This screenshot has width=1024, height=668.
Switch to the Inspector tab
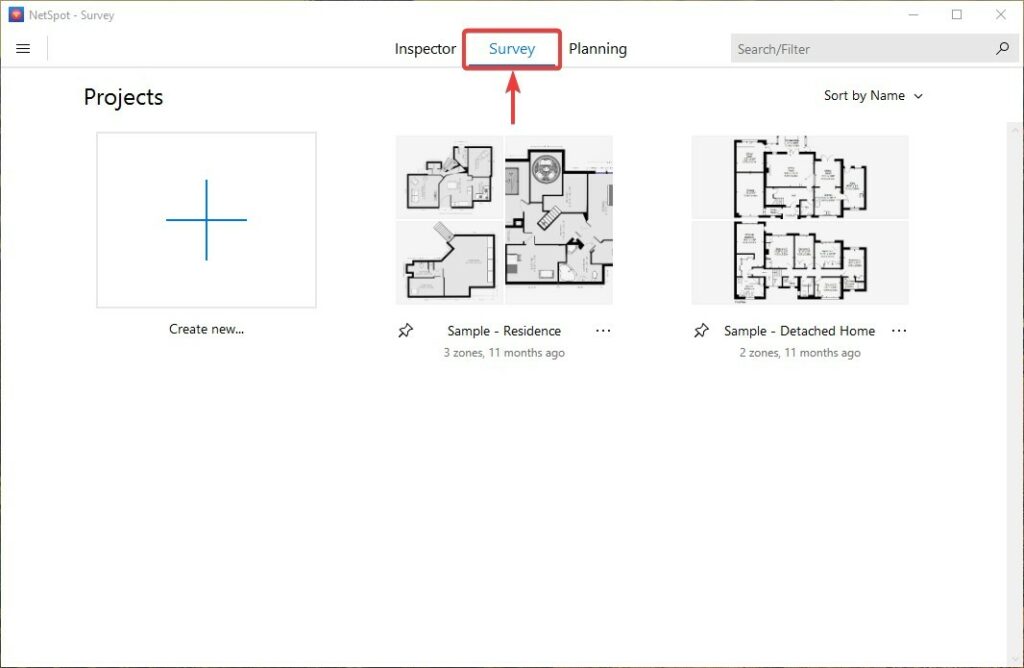[425, 49]
